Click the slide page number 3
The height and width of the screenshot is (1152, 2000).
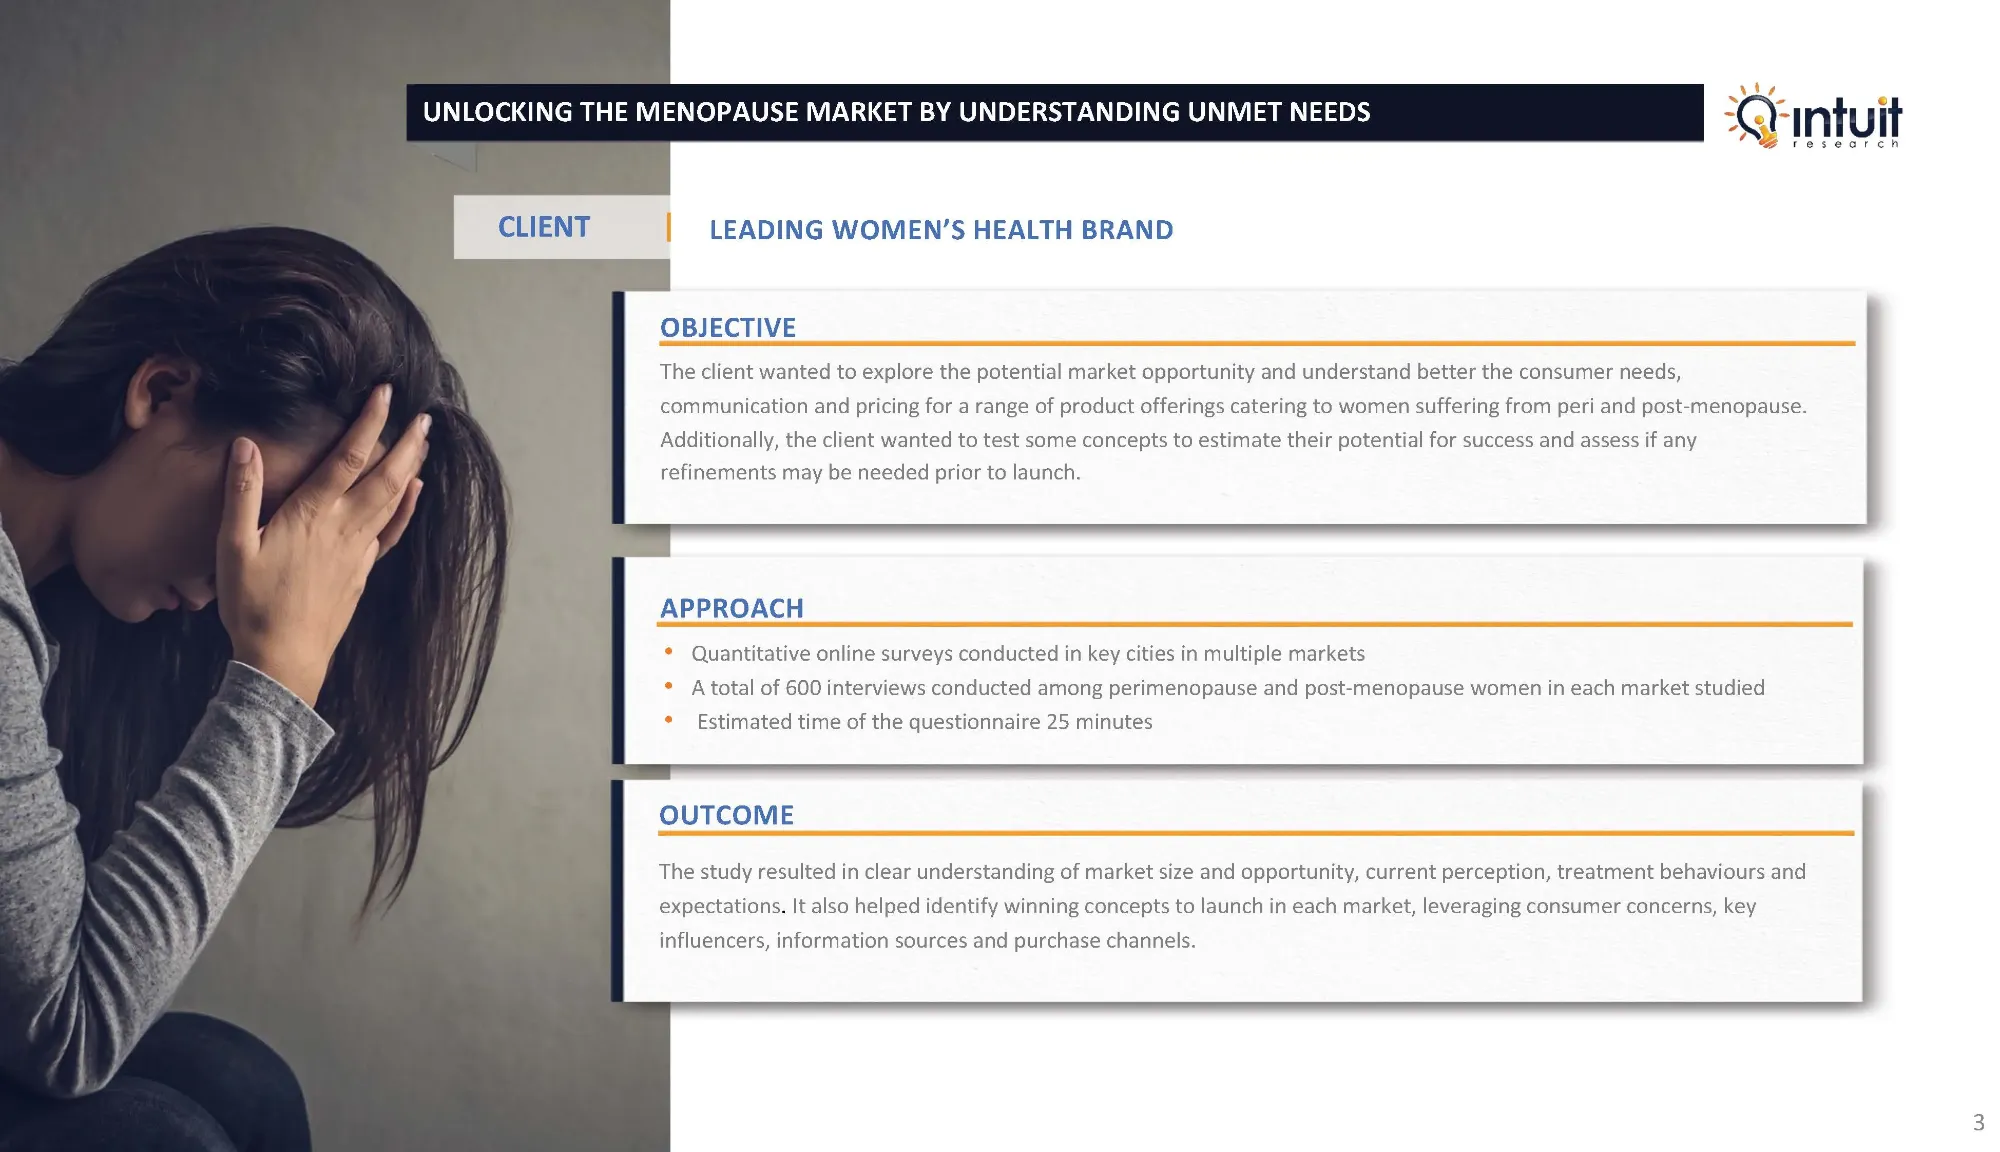[x=1977, y=1122]
